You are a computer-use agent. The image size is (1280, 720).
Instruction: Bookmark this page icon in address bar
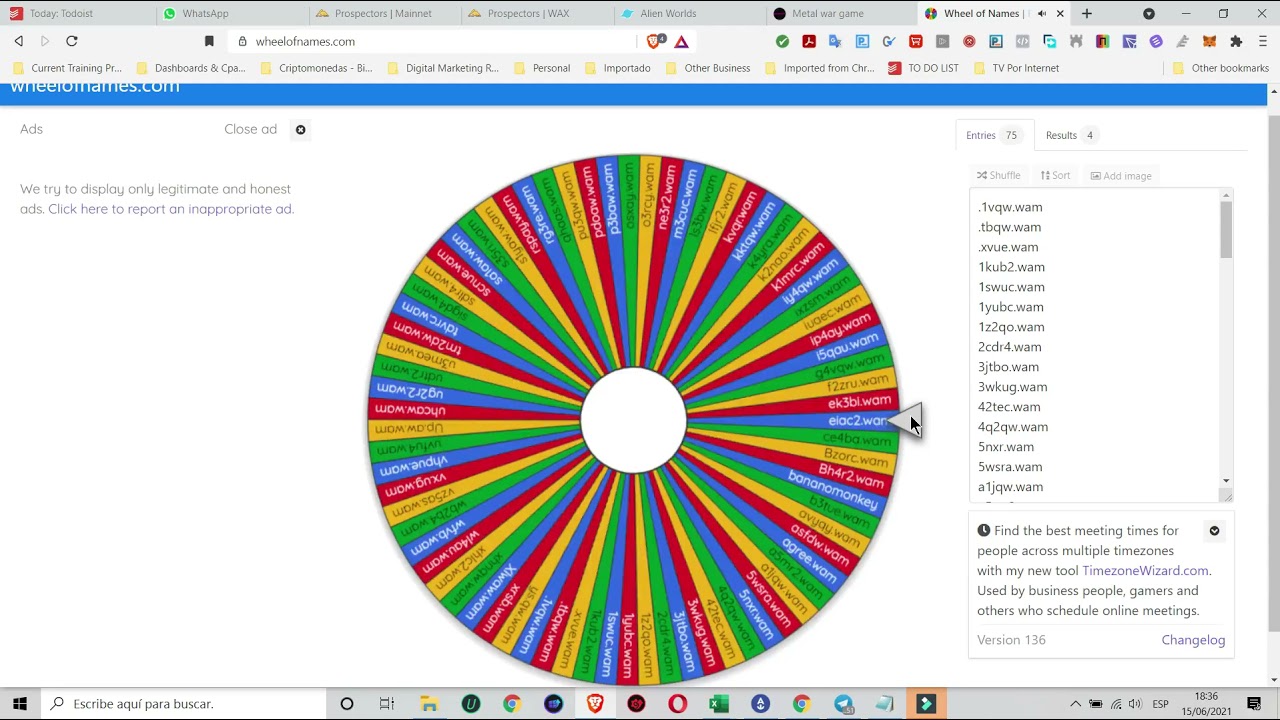pos(209,41)
